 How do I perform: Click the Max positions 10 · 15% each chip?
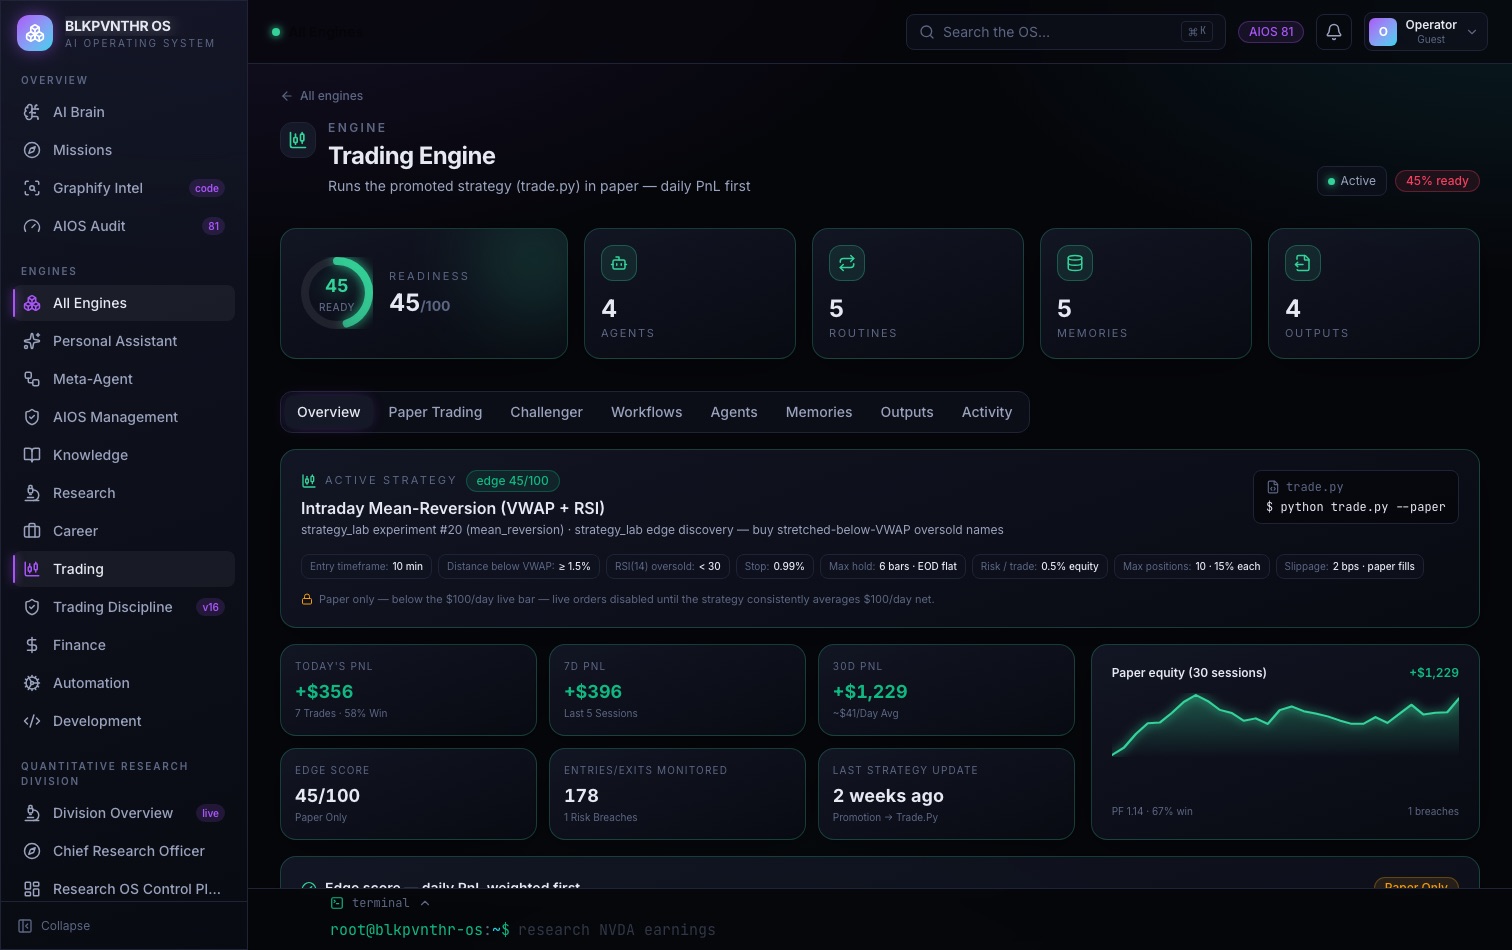tap(1191, 566)
